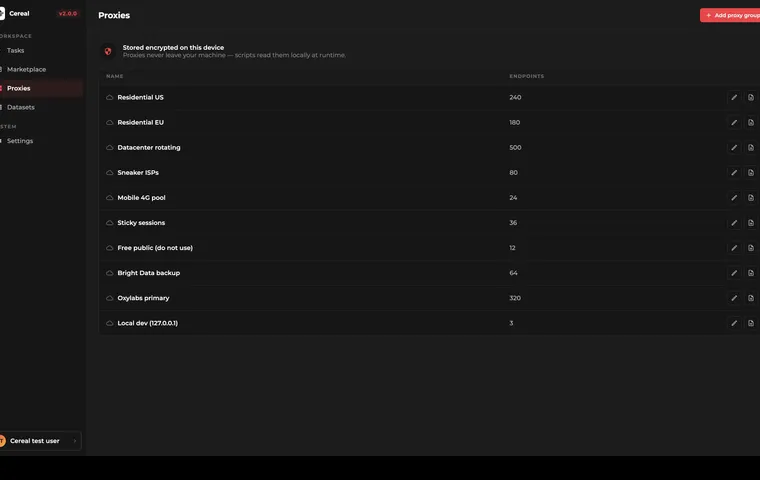The width and height of the screenshot is (760, 480).
Task: Click the 320 endpoints value
Action: pyautogui.click(x=515, y=298)
